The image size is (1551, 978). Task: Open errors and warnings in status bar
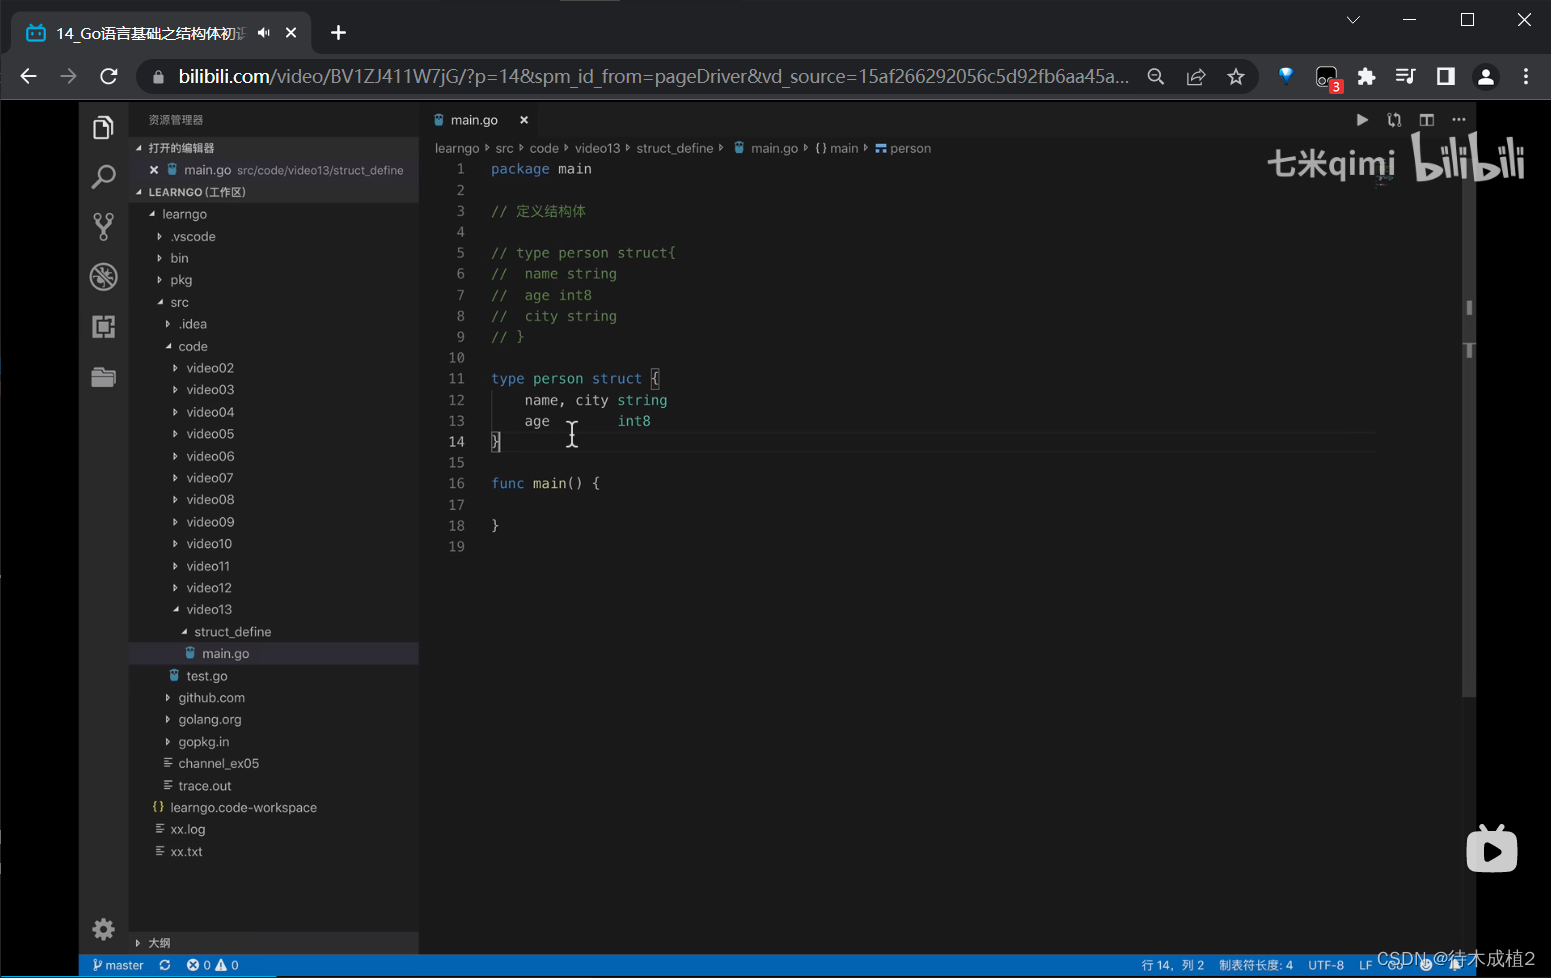[212, 965]
